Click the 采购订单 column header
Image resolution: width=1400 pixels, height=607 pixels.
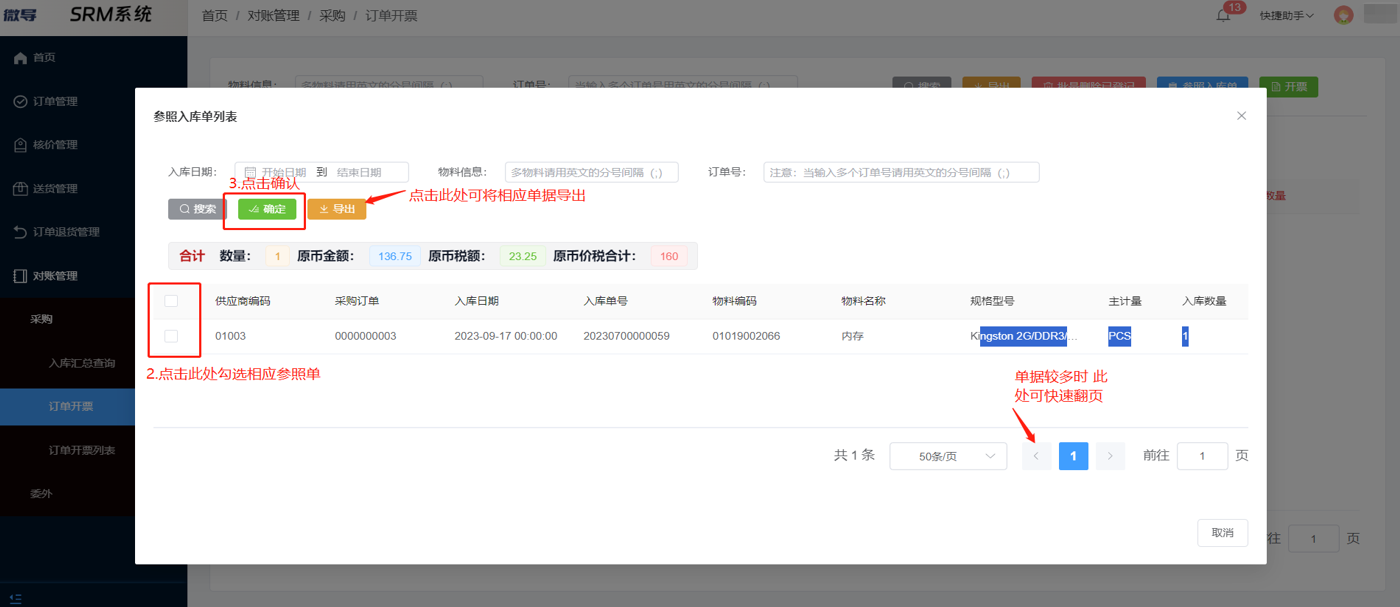coord(357,301)
